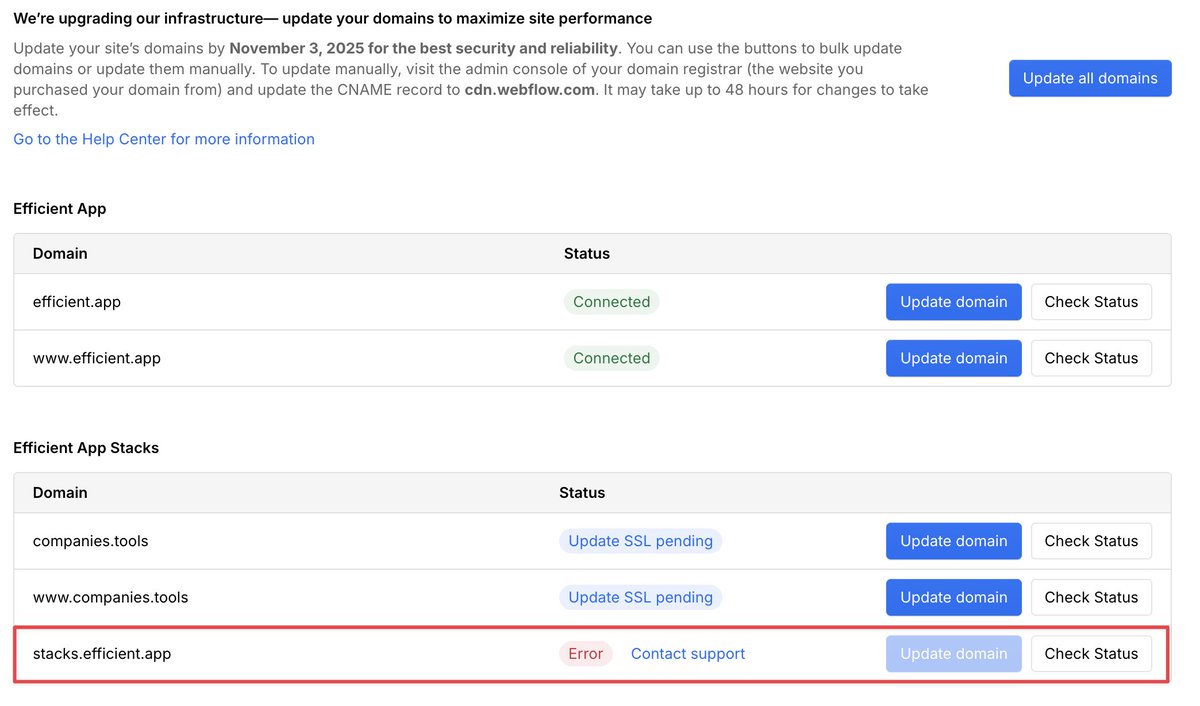
Task: Check Status for companies.tools row
Action: (1091, 541)
